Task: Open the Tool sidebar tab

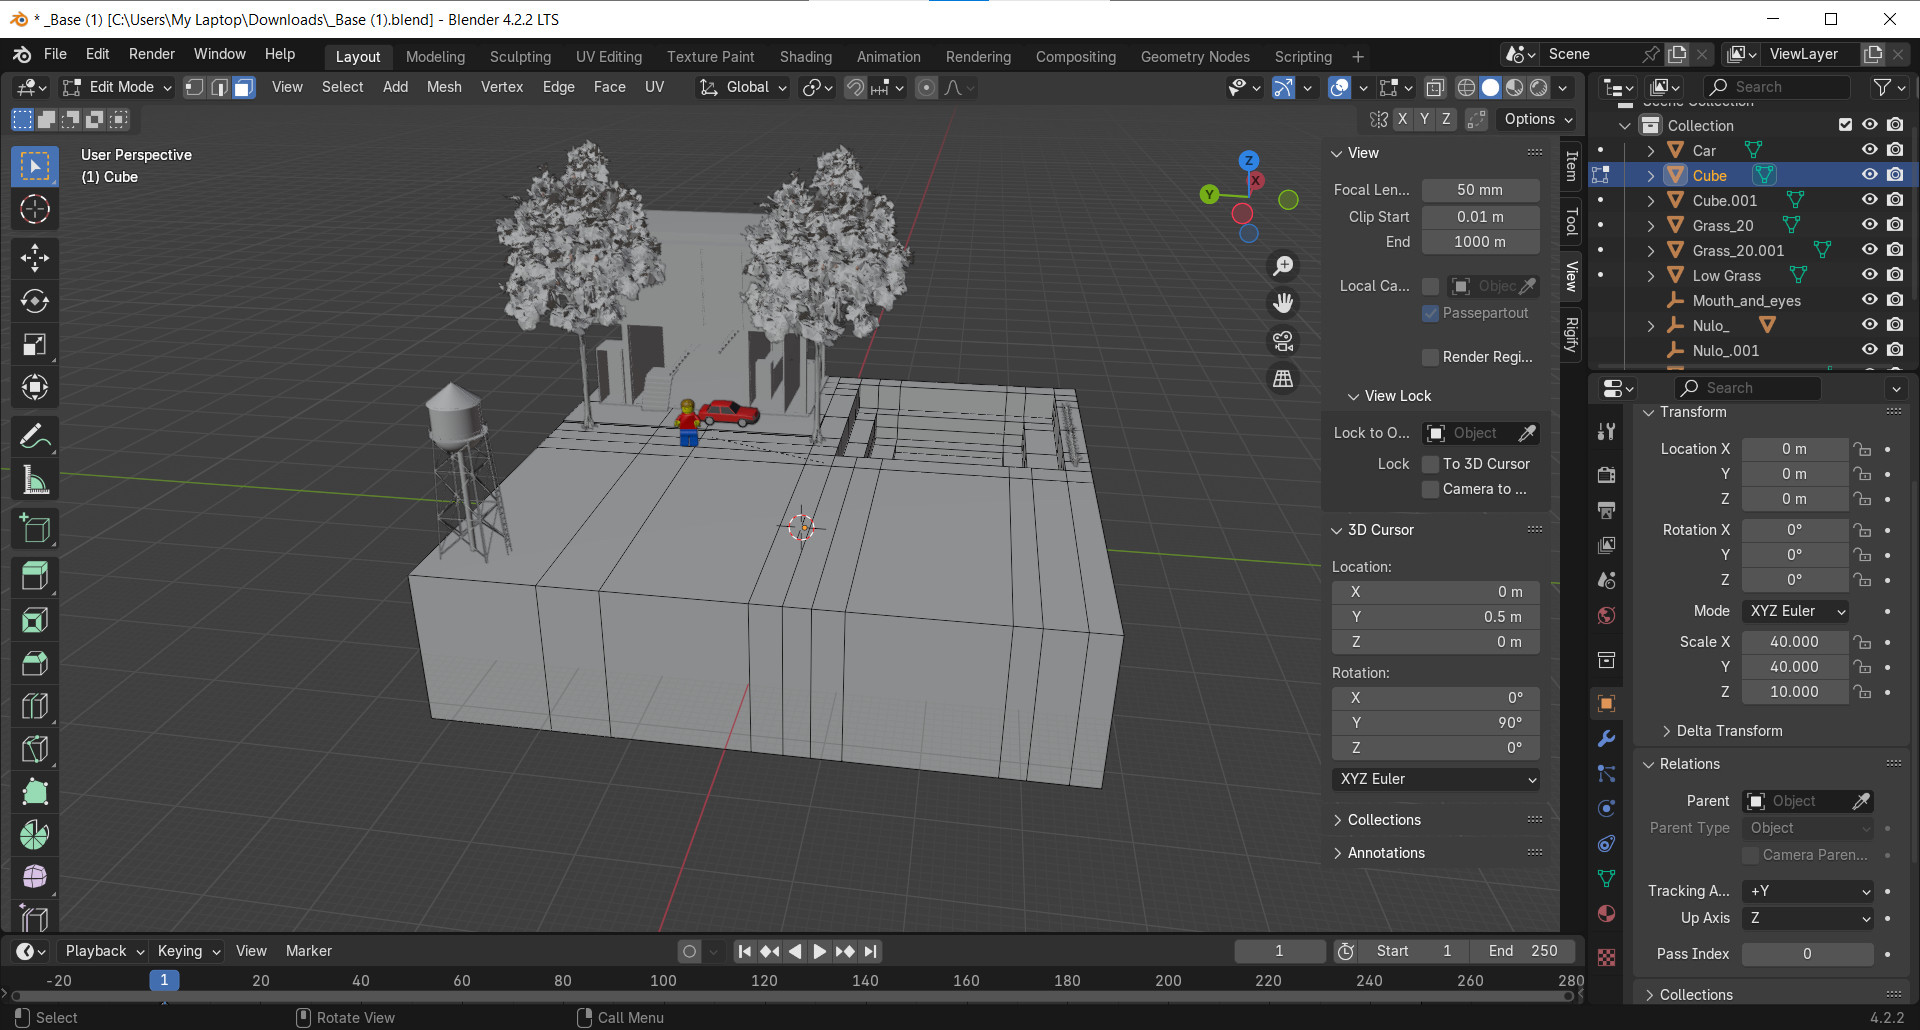Action: [1571, 222]
